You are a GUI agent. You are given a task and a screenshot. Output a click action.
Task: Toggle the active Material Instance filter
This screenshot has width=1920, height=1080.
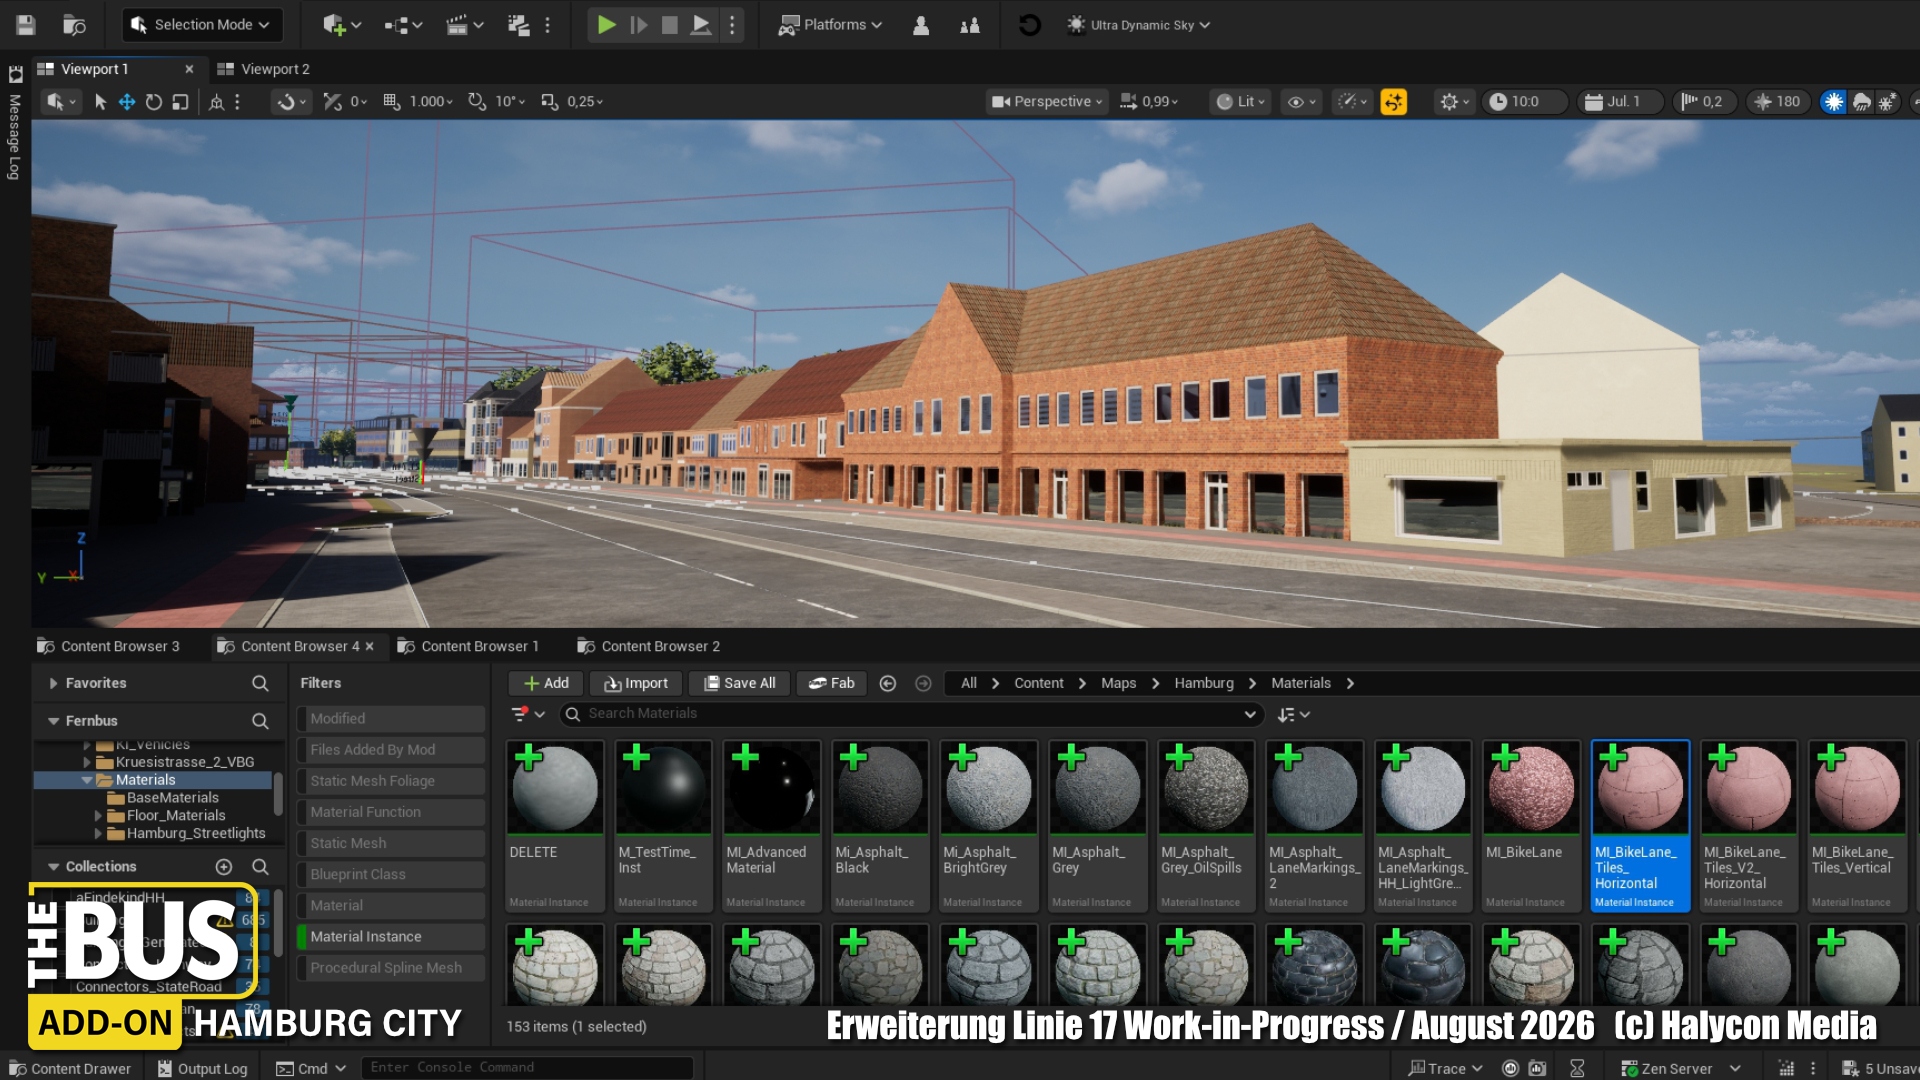[x=391, y=937]
